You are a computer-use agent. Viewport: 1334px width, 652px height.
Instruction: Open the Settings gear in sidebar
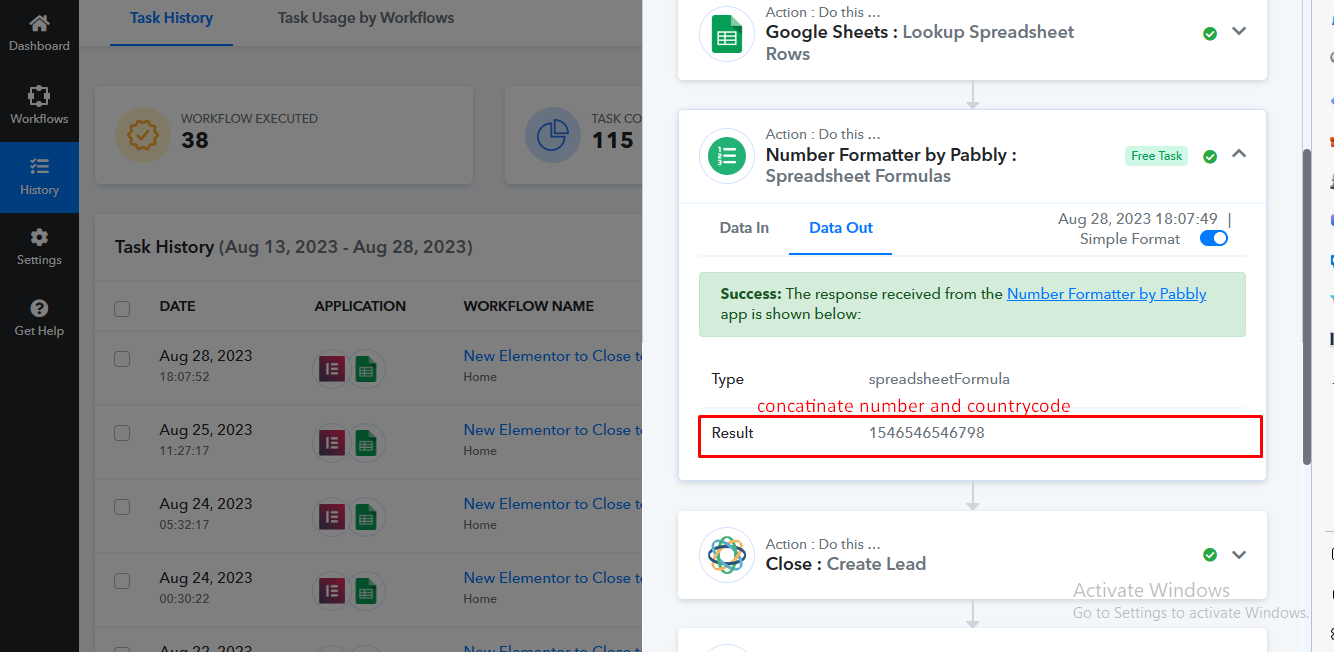click(39, 237)
